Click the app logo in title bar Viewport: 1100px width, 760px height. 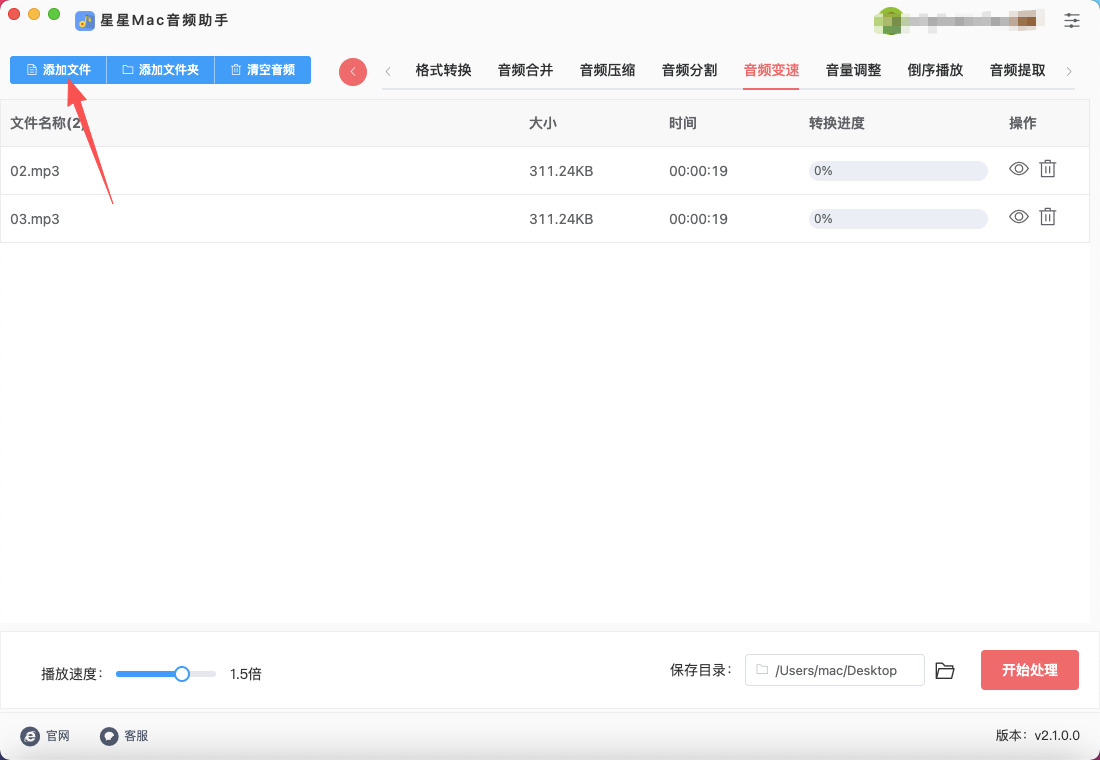[x=85, y=20]
